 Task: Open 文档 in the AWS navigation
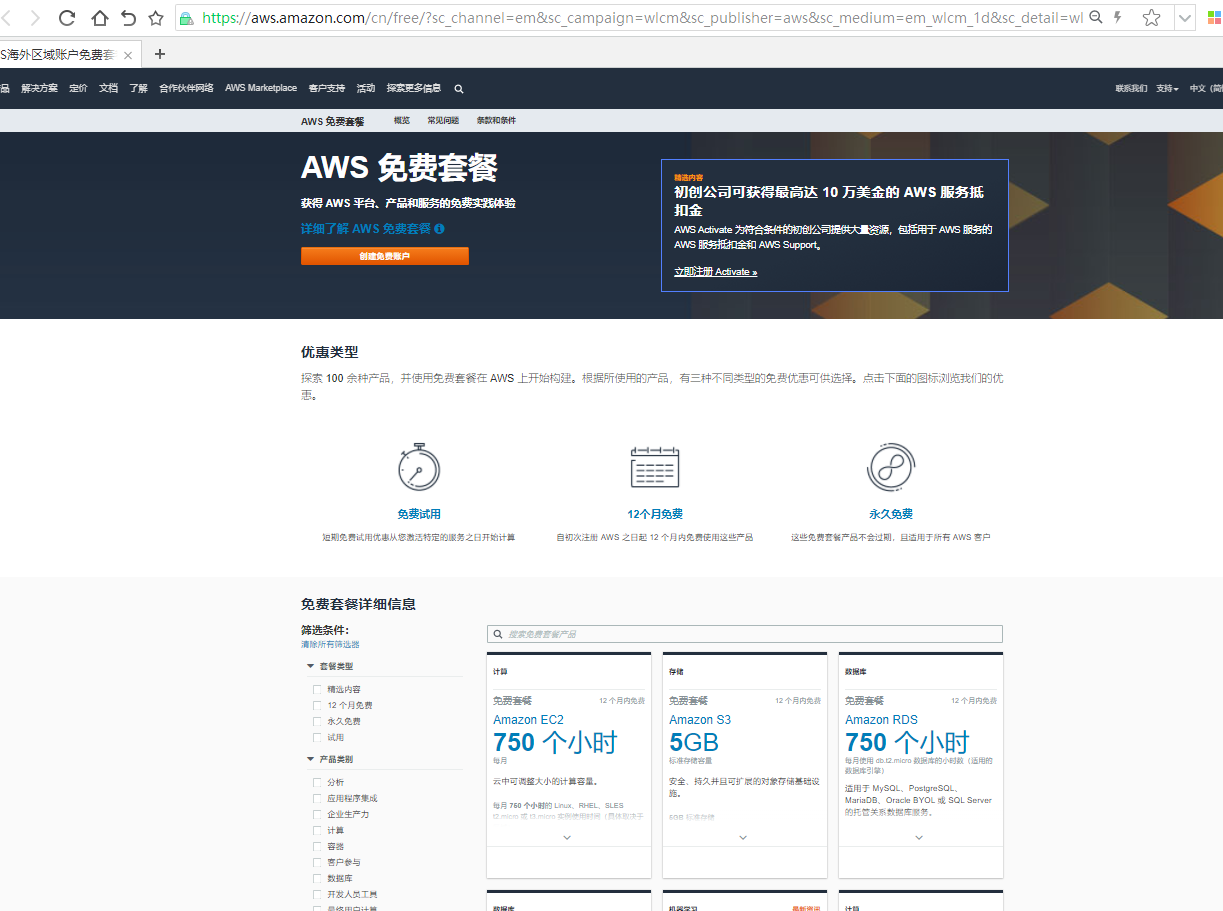(108, 88)
